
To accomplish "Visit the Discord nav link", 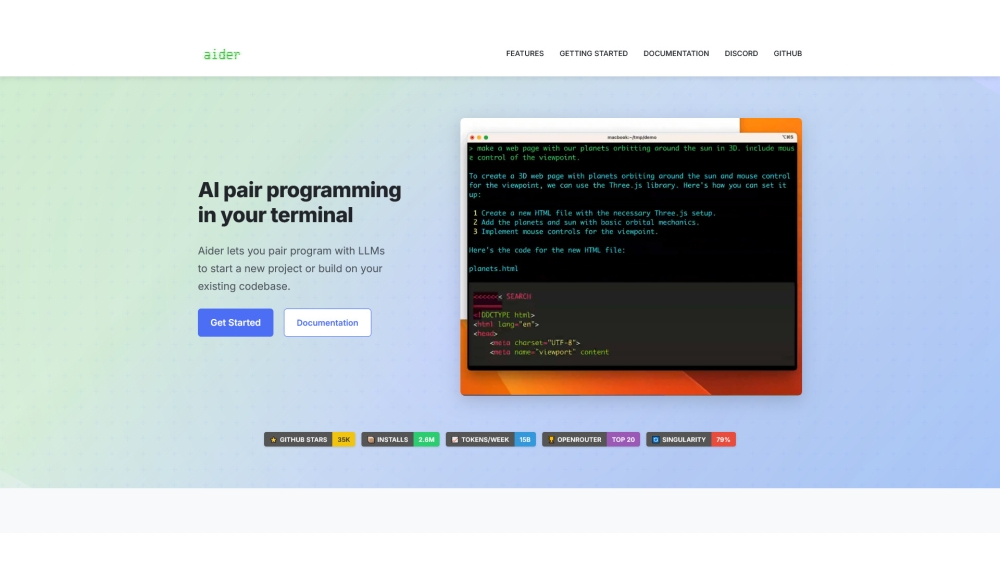I will 741,54.
